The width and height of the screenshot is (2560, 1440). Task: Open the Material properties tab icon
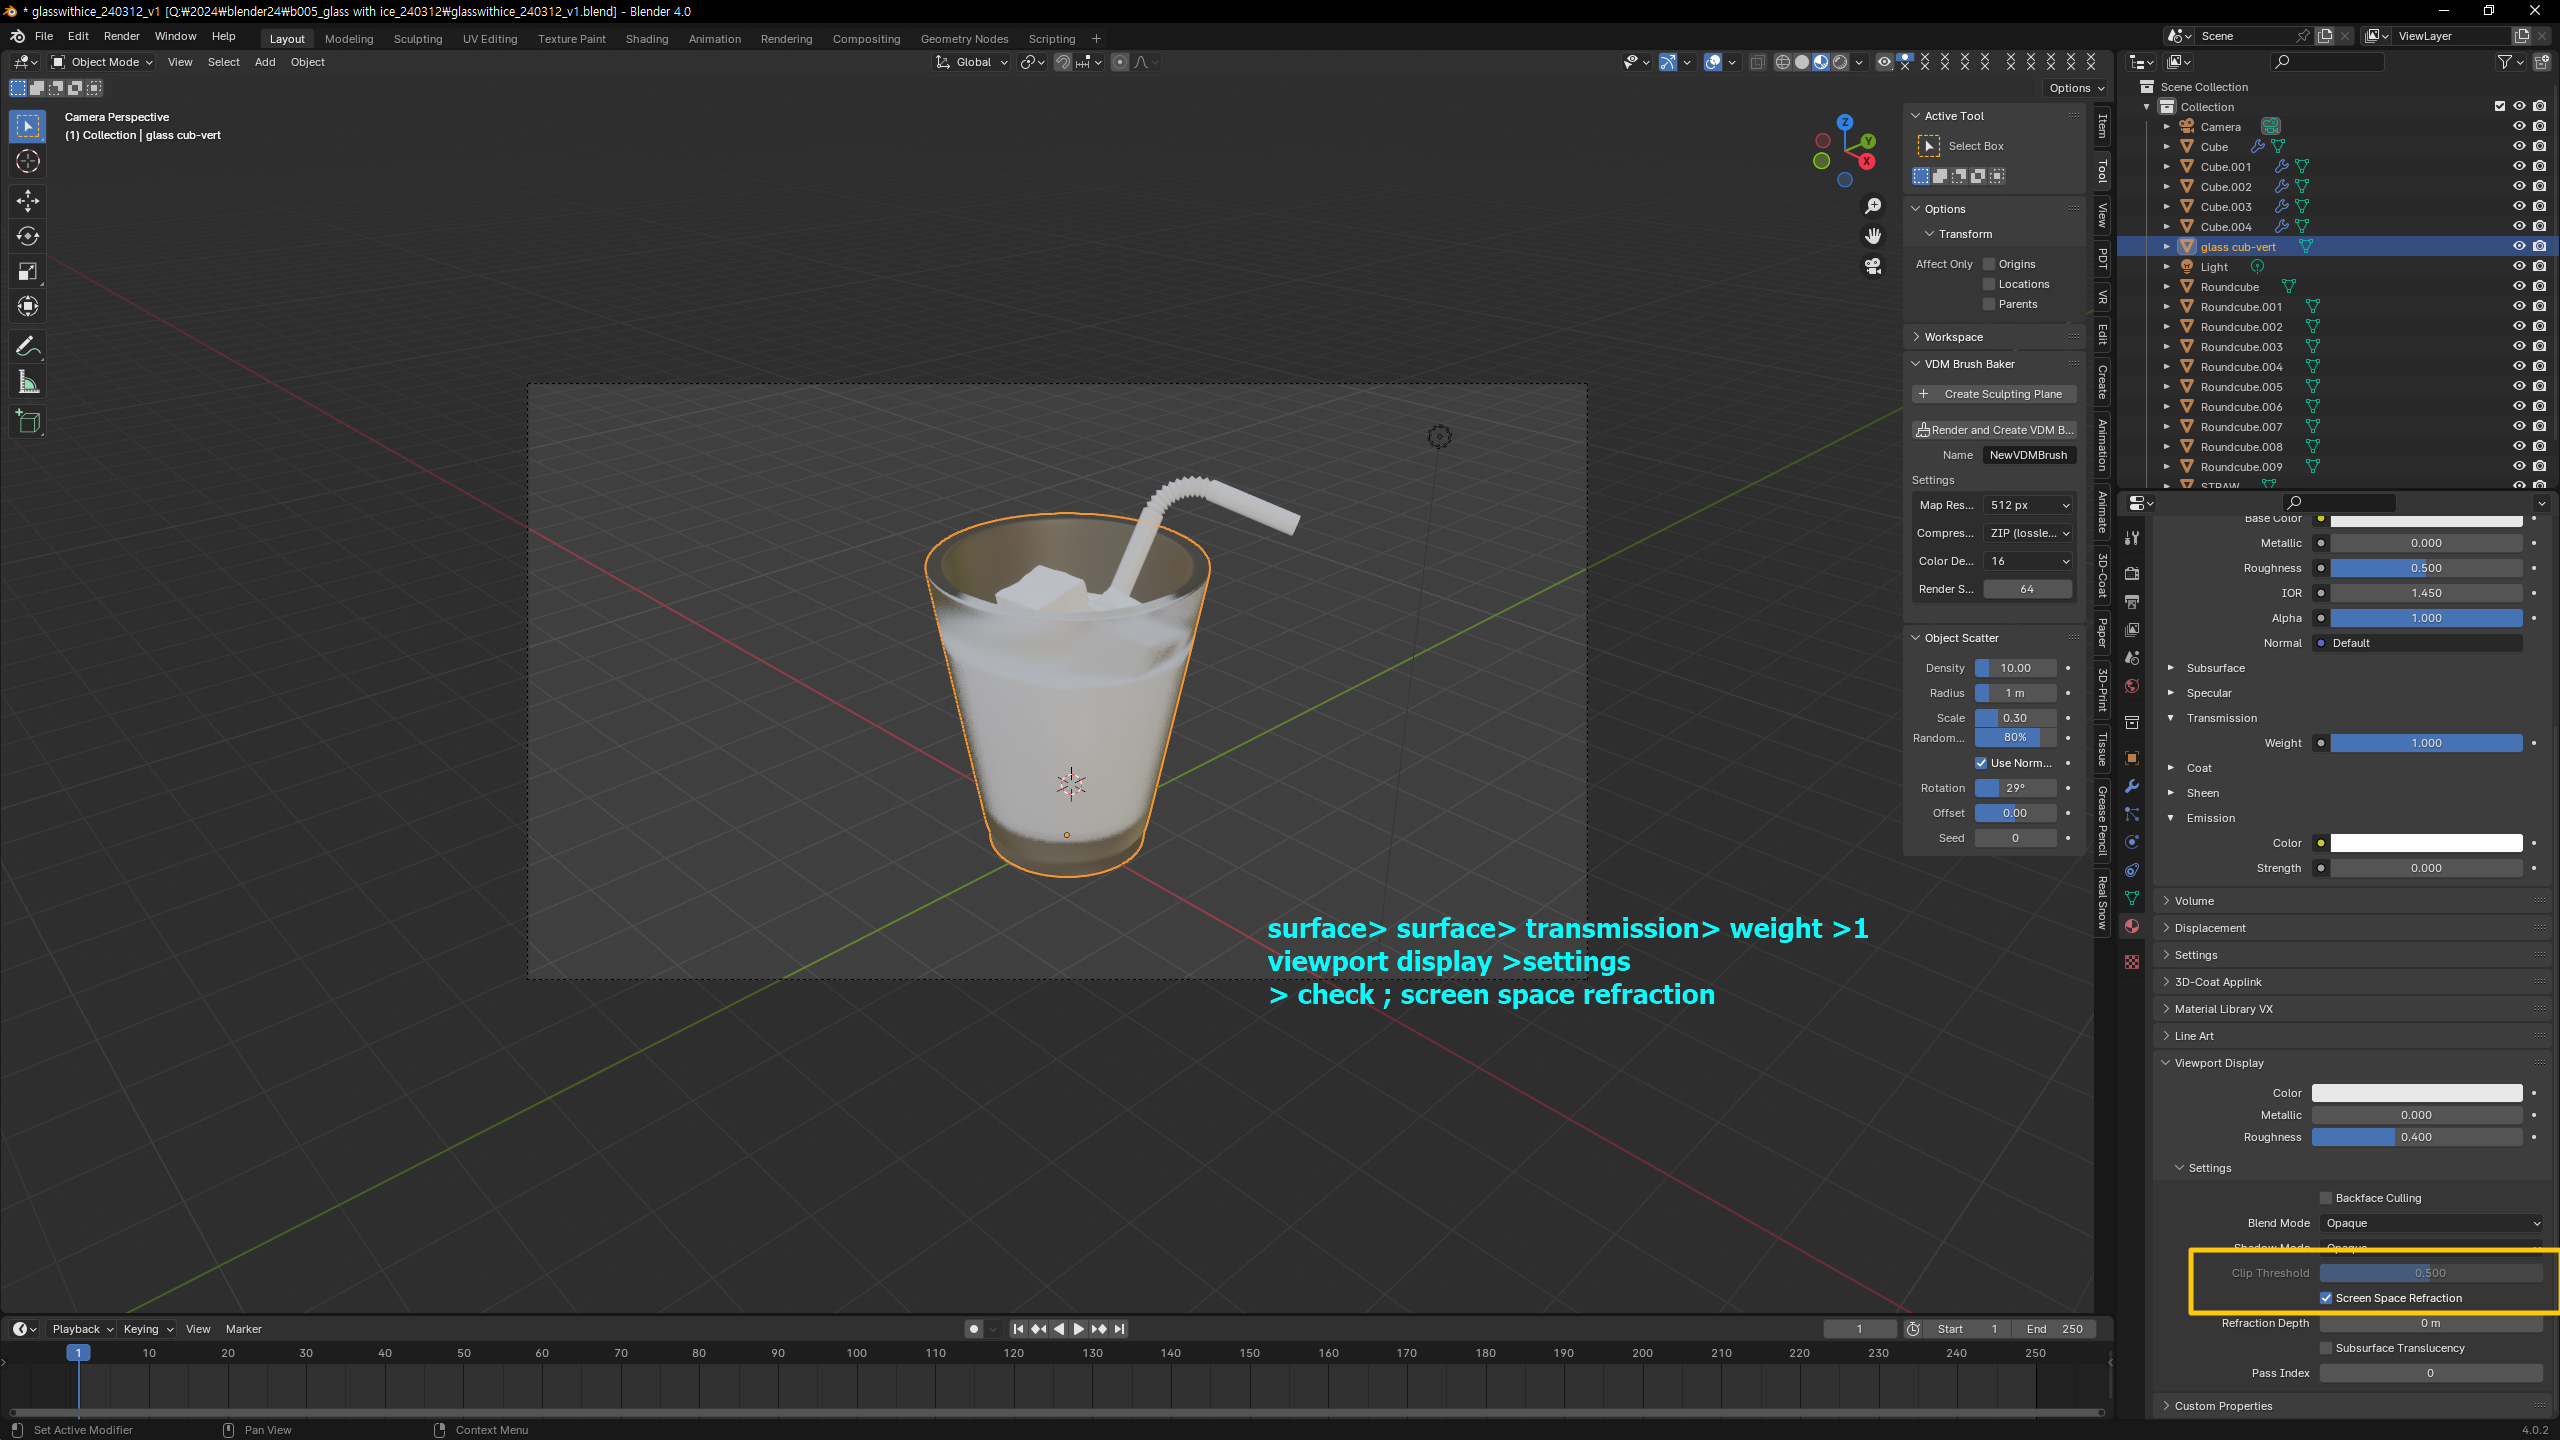click(x=2132, y=926)
